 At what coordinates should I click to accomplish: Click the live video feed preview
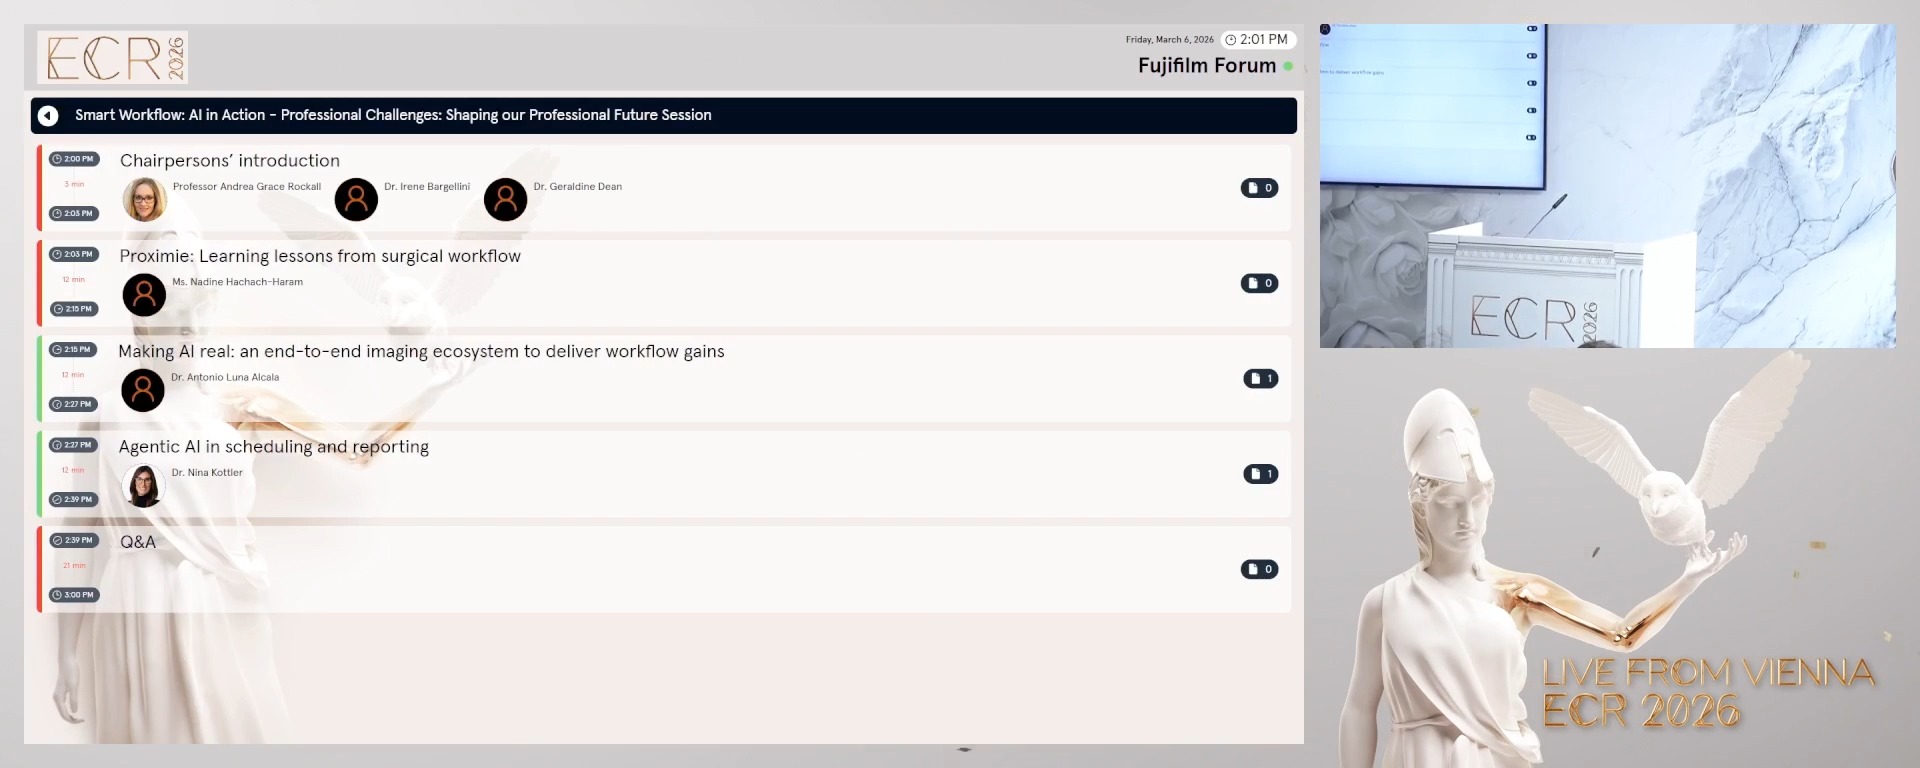click(1607, 186)
